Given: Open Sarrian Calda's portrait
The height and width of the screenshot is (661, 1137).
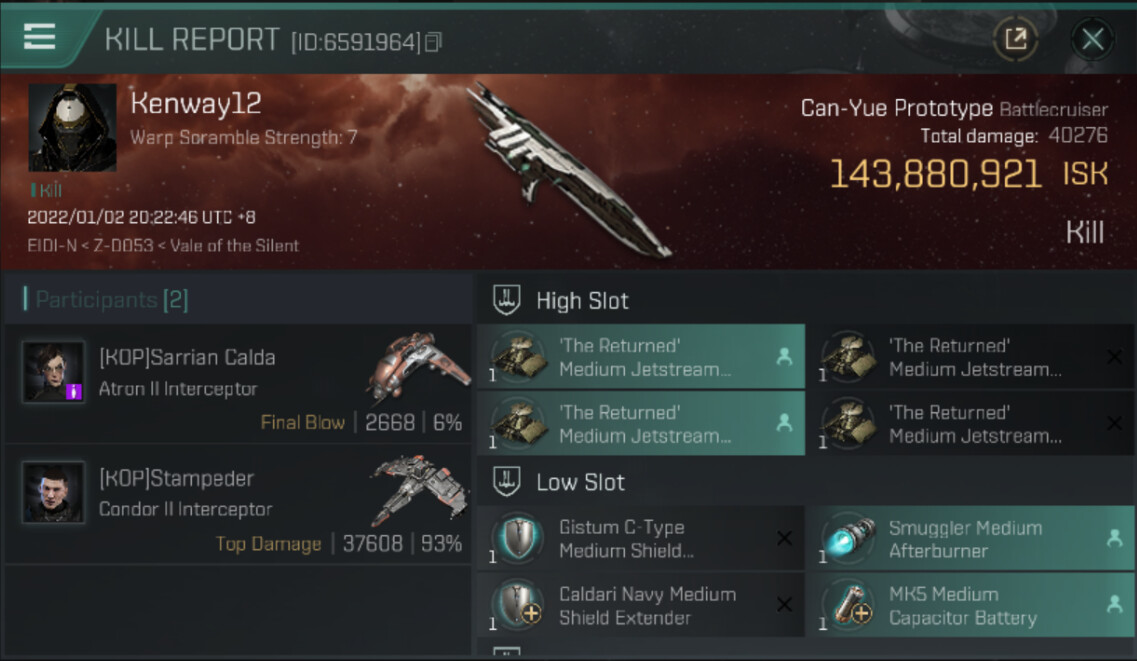Looking at the screenshot, I should tap(54, 373).
